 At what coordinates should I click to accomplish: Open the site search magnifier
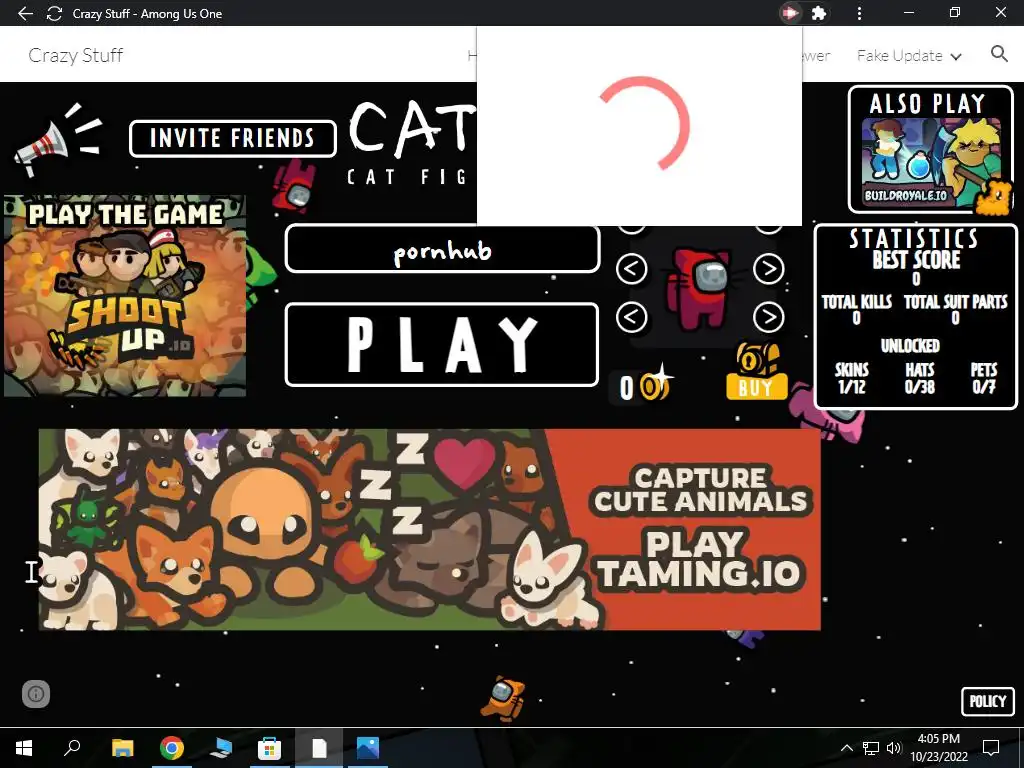point(999,54)
